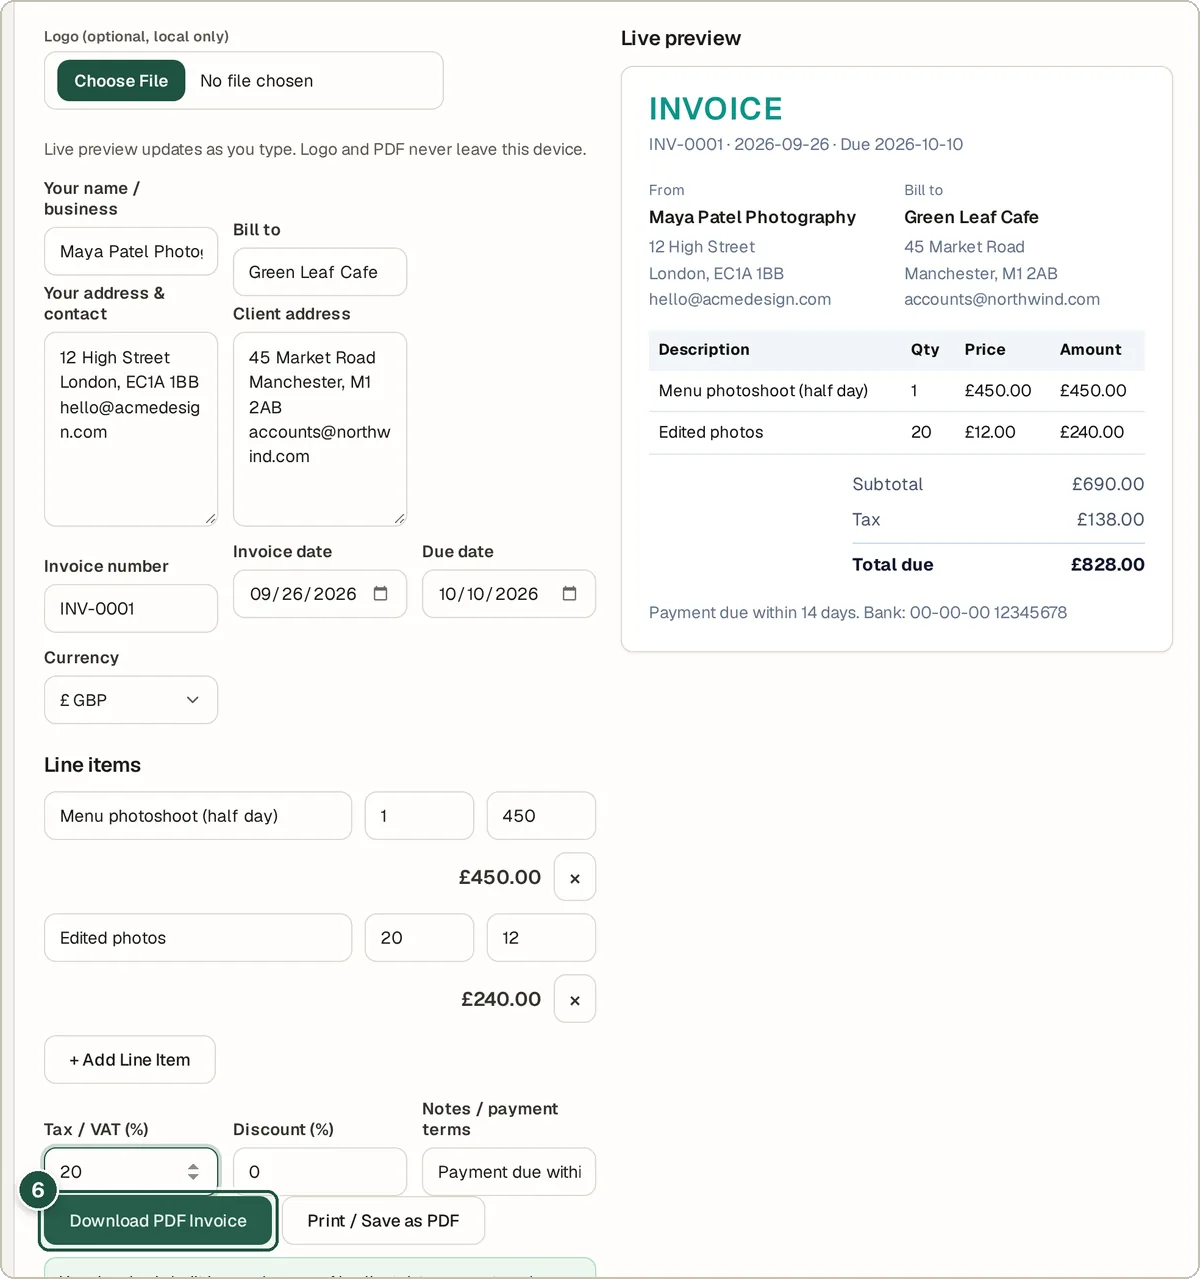Click the preview Tax value £138.00
This screenshot has height=1279, width=1200.
(x=1110, y=519)
